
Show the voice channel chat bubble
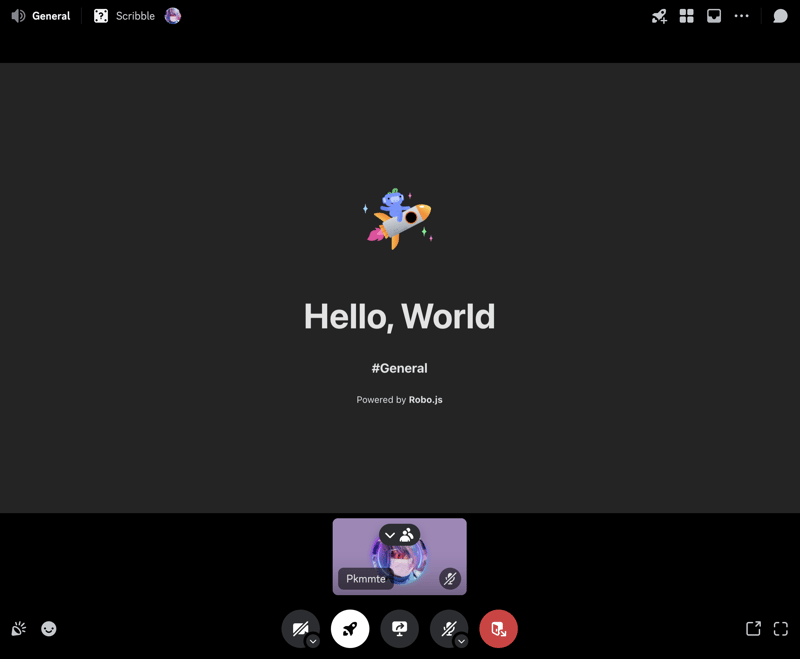(x=780, y=16)
